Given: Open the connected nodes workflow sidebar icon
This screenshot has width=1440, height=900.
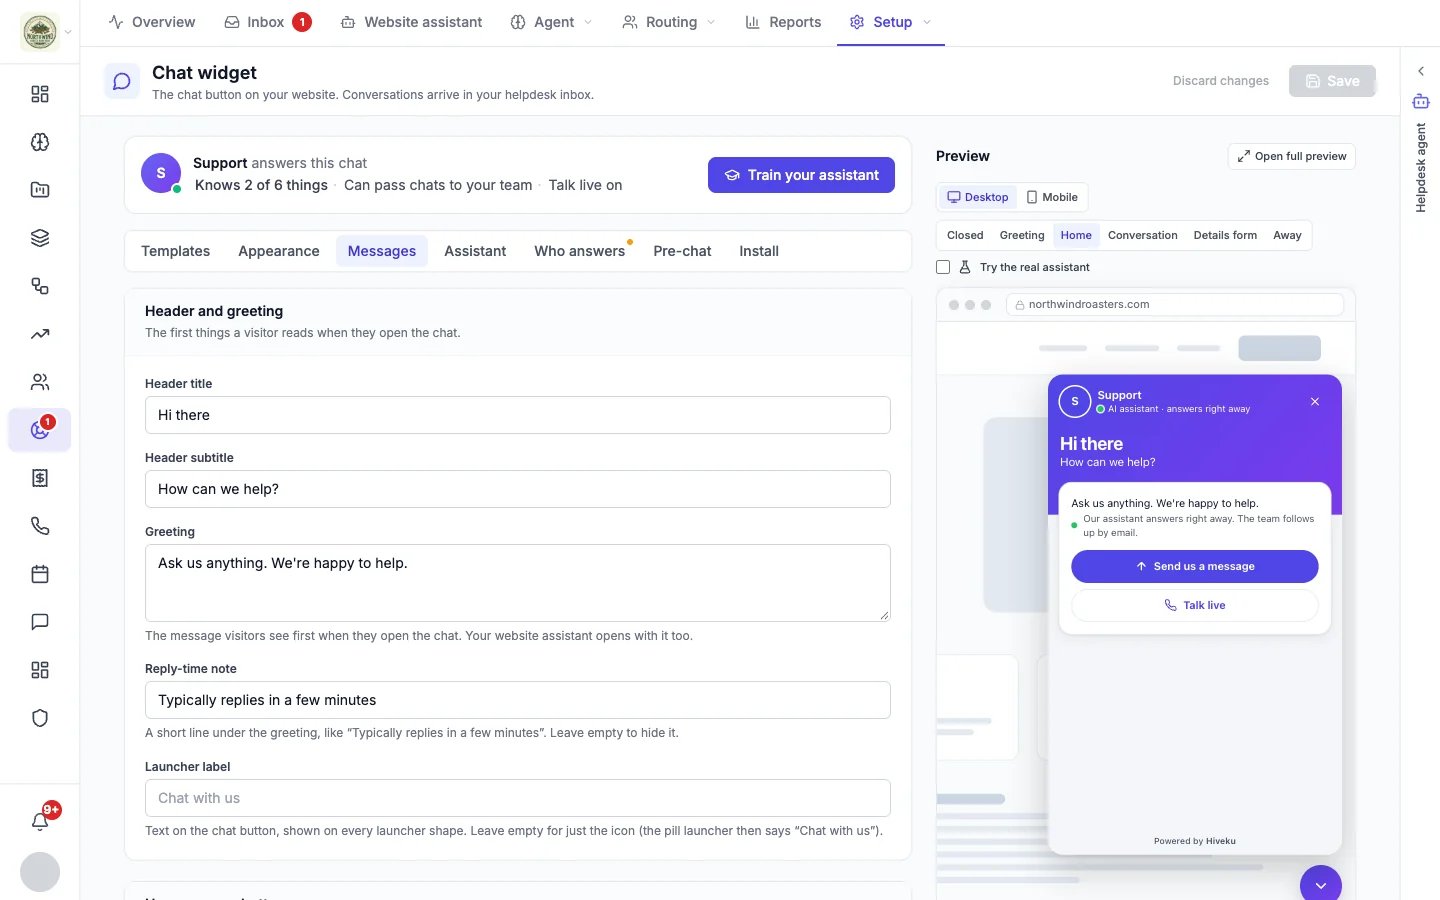Looking at the screenshot, I should pos(40,286).
